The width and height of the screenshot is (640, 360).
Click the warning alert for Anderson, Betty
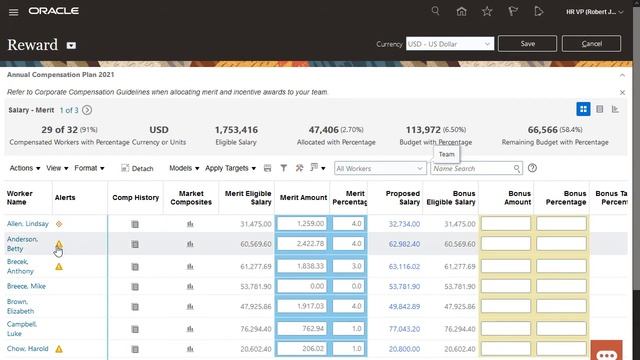tap(59, 244)
